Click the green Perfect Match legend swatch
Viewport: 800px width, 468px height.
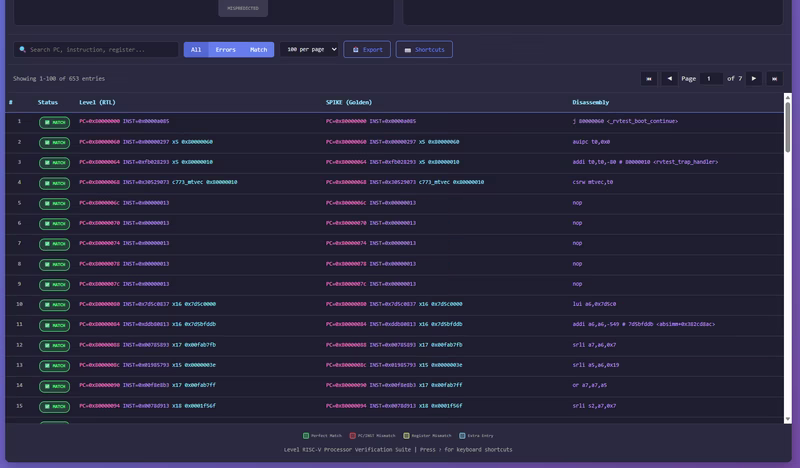coord(306,436)
